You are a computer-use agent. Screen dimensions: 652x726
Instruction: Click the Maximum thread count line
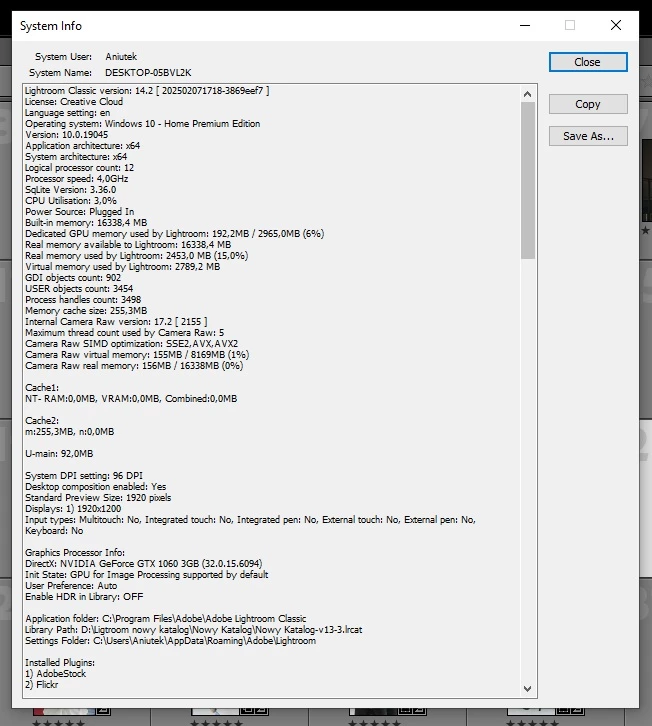pyautogui.click(x=125, y=333)
